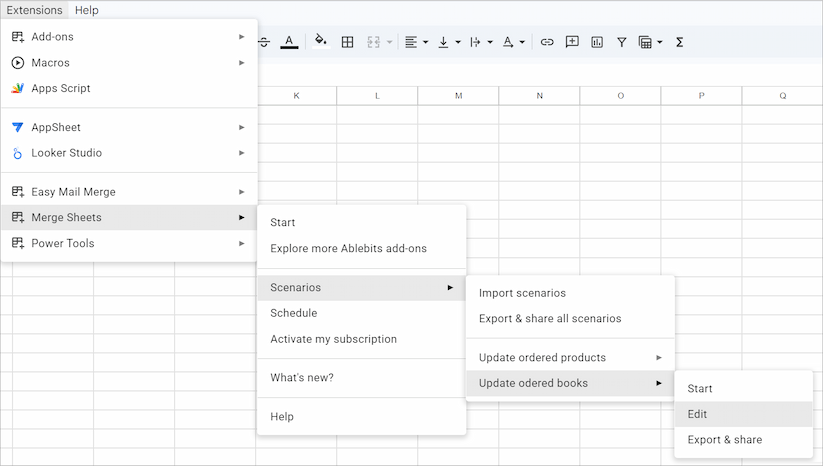Click the insert chart icon

(x=597, y=42)
